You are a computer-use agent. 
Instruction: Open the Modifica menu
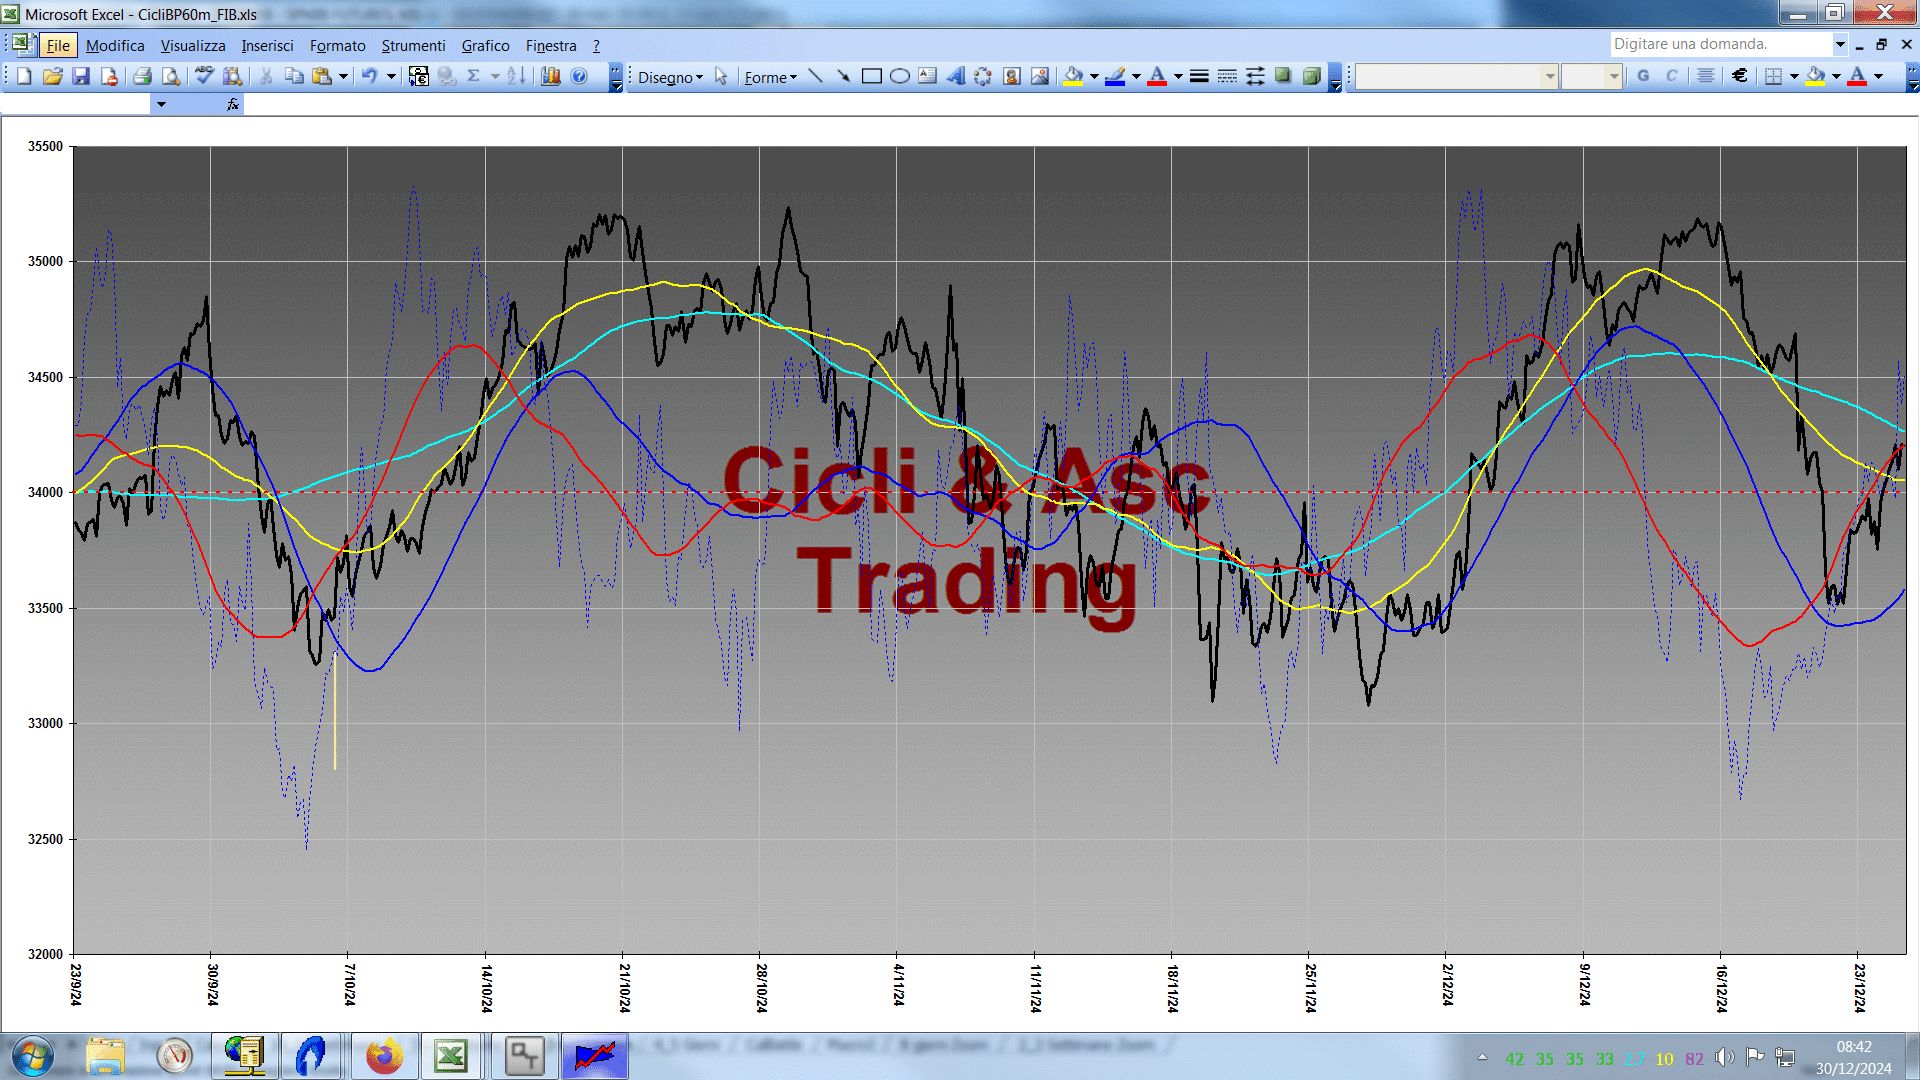click(115, 46)
